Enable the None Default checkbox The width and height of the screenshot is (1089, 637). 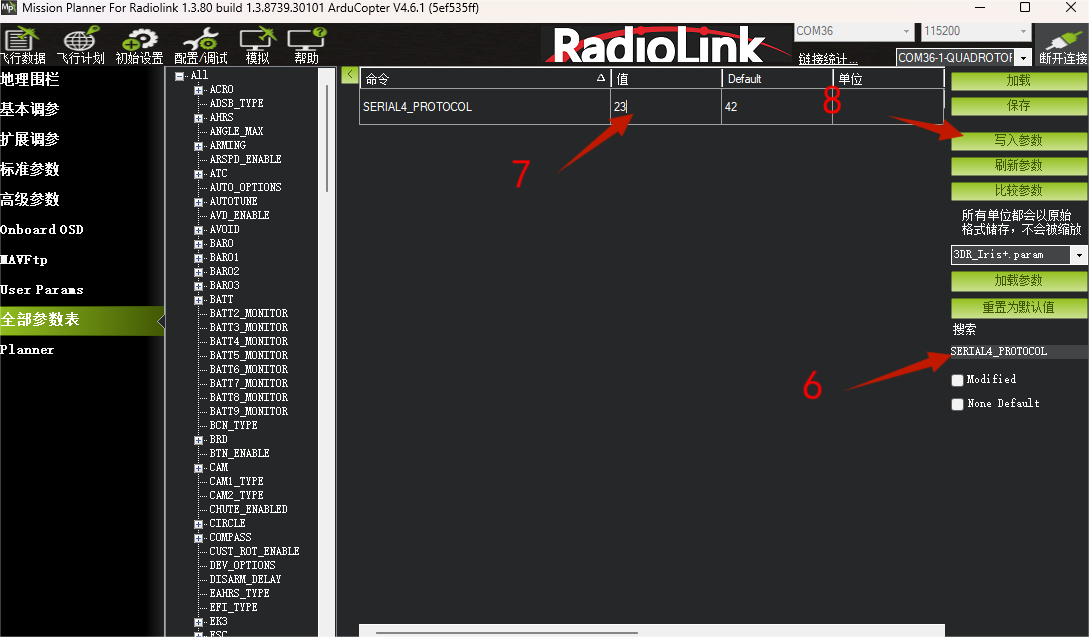click(x=957, y=404)
